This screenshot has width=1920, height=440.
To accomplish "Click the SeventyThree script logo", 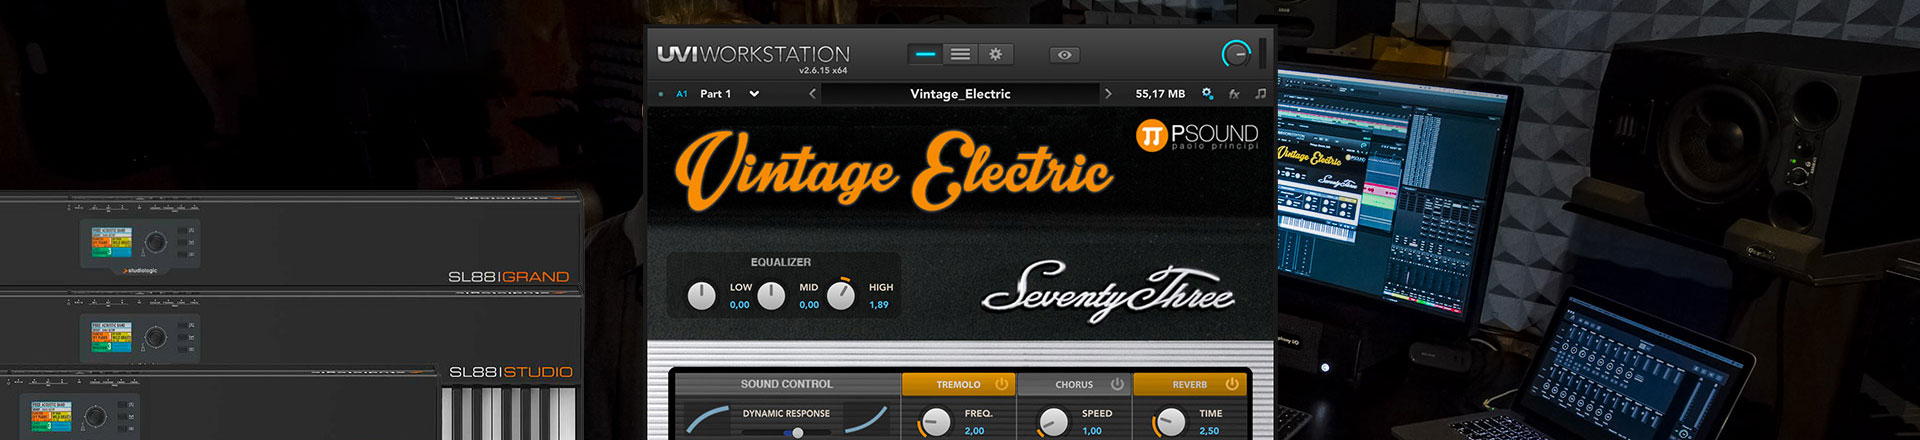I will coord(1107,291).
